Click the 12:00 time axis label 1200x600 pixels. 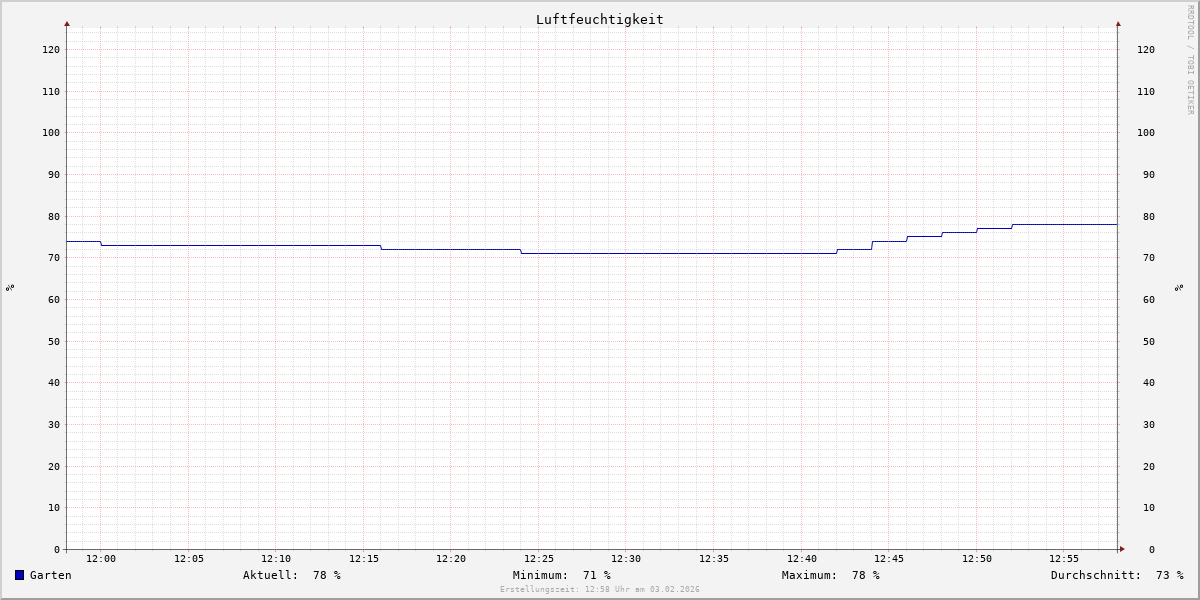101,559
